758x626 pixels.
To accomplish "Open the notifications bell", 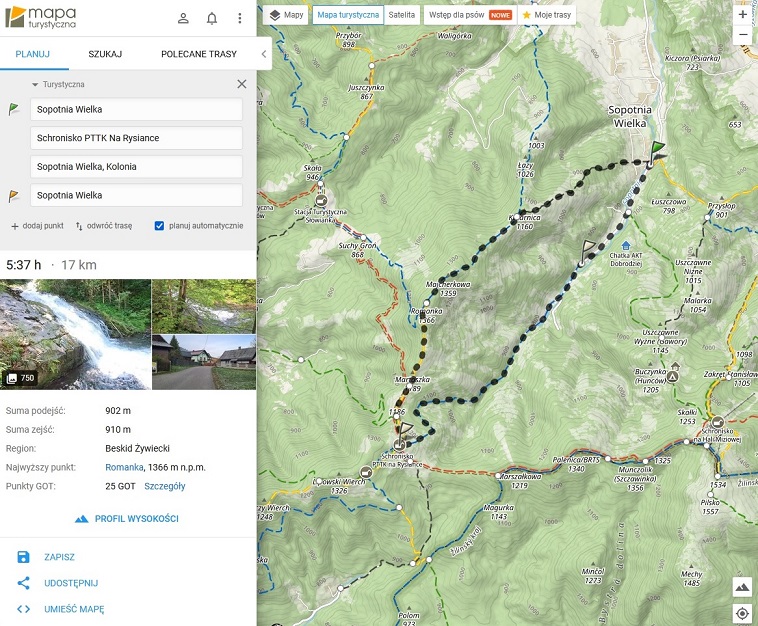I will [212, 18].
